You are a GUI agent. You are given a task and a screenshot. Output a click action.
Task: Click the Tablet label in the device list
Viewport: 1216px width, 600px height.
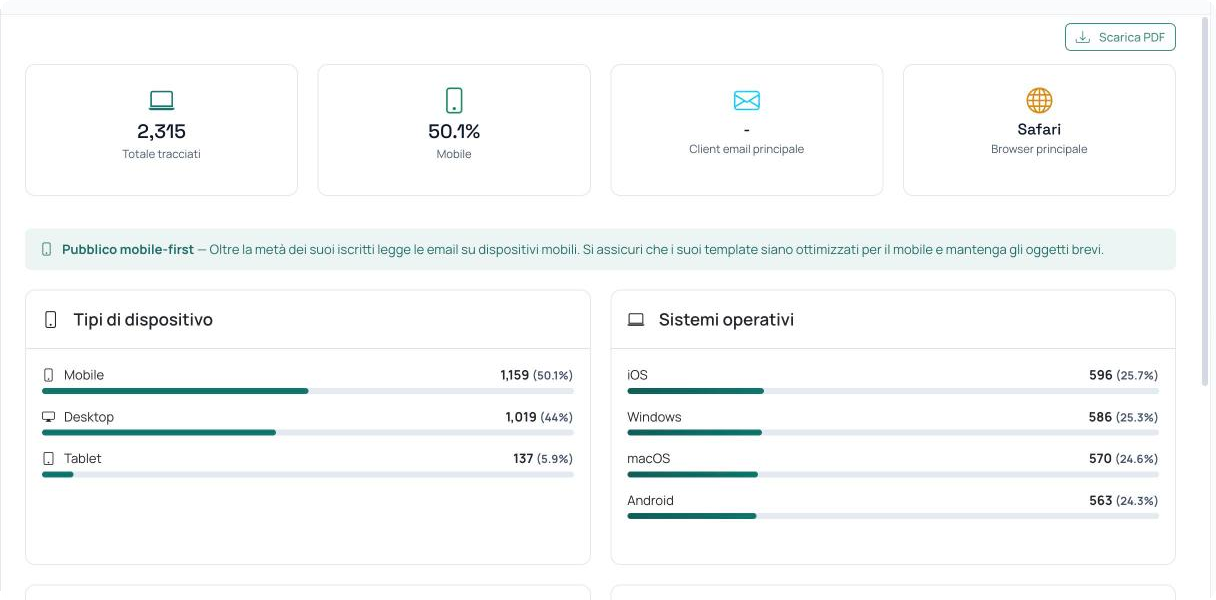tap(83, 458)
